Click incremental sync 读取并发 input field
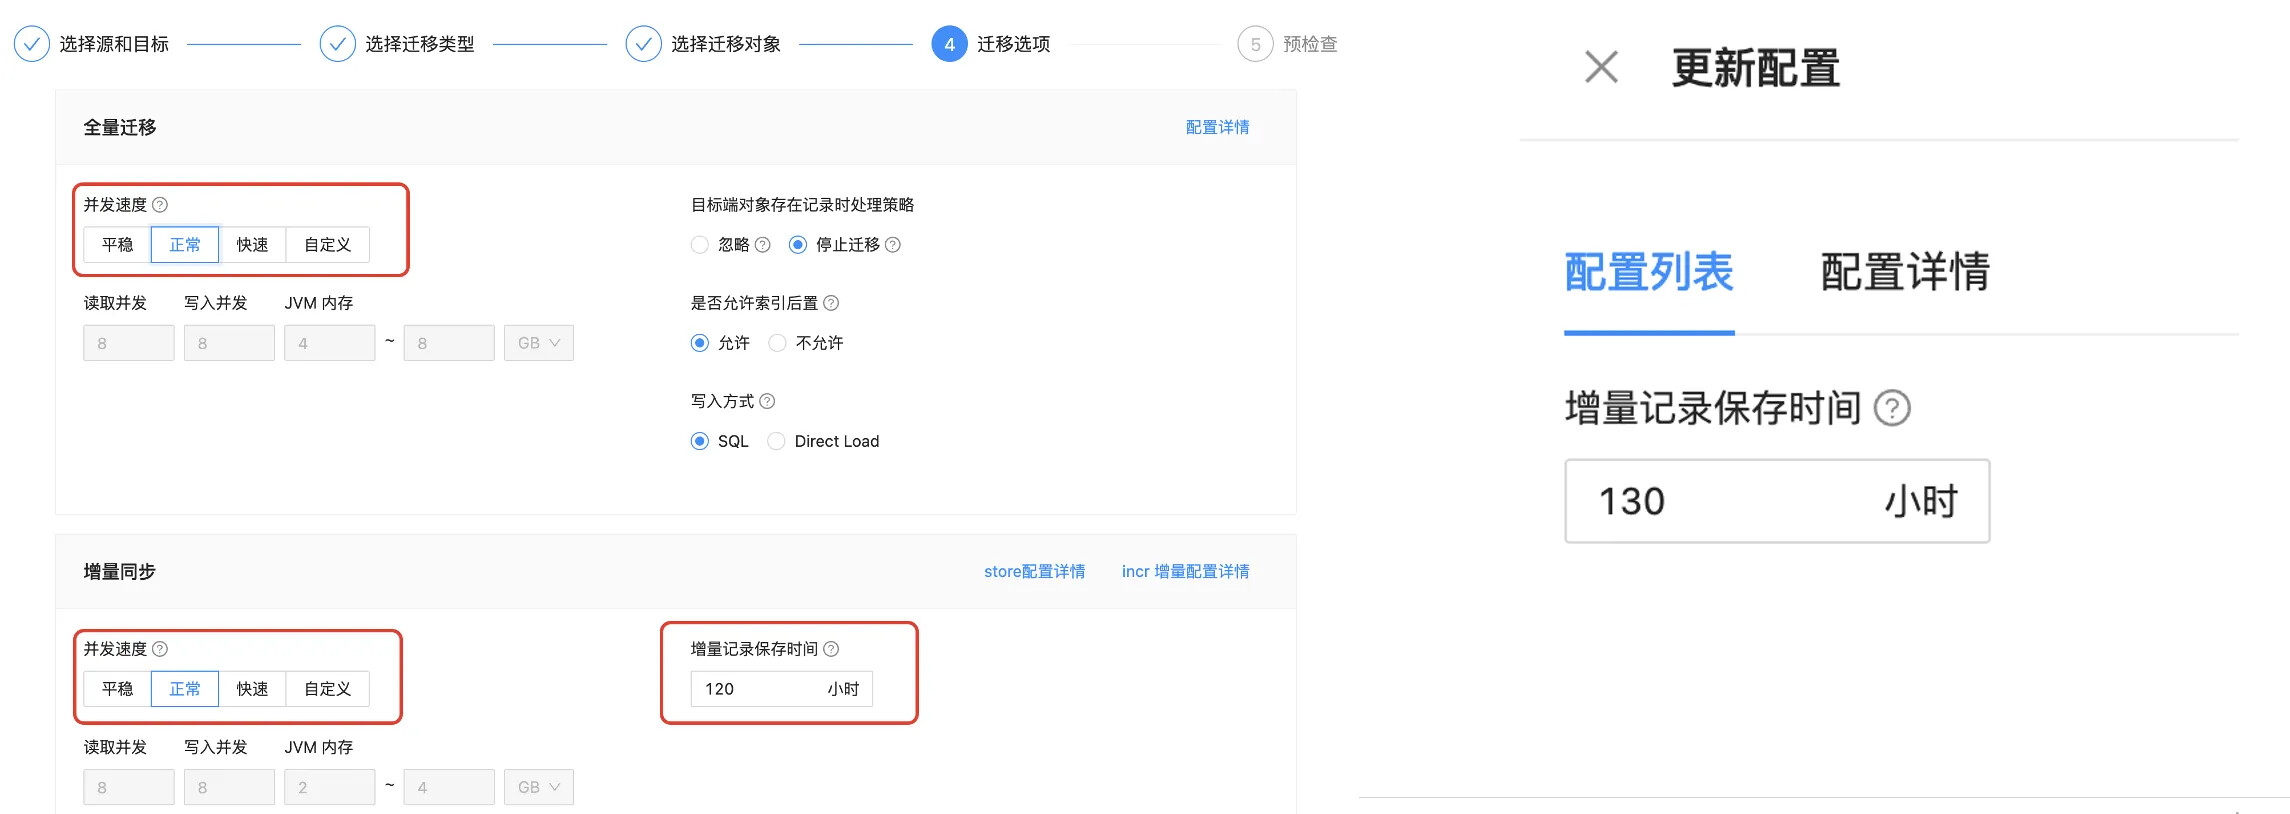The width and height of the screenshot is (2290, 814). coord(129,787)
